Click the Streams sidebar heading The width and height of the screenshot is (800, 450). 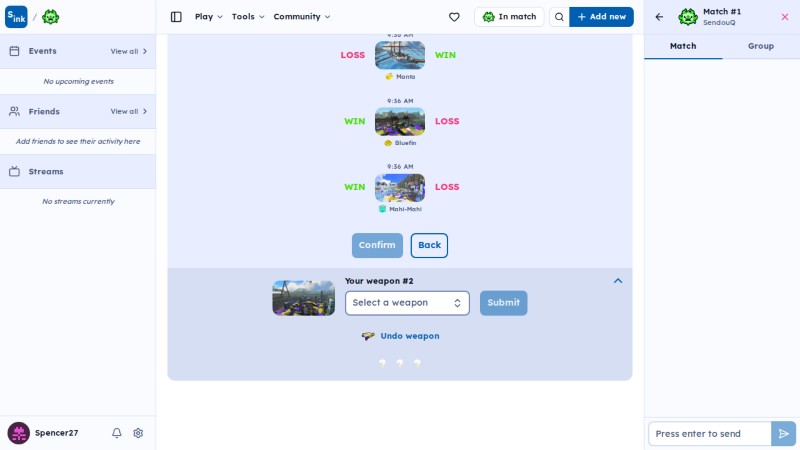click(x=46, y=171)
